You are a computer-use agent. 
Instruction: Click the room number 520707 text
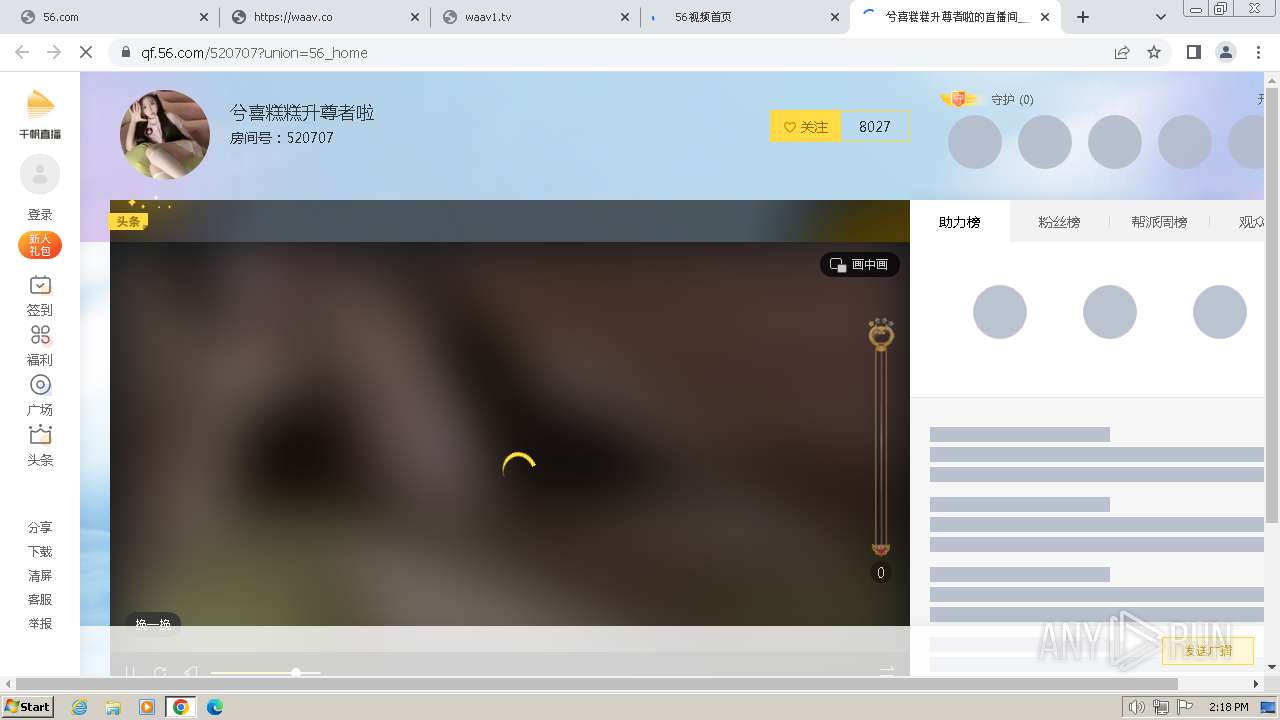click(310, 138)
